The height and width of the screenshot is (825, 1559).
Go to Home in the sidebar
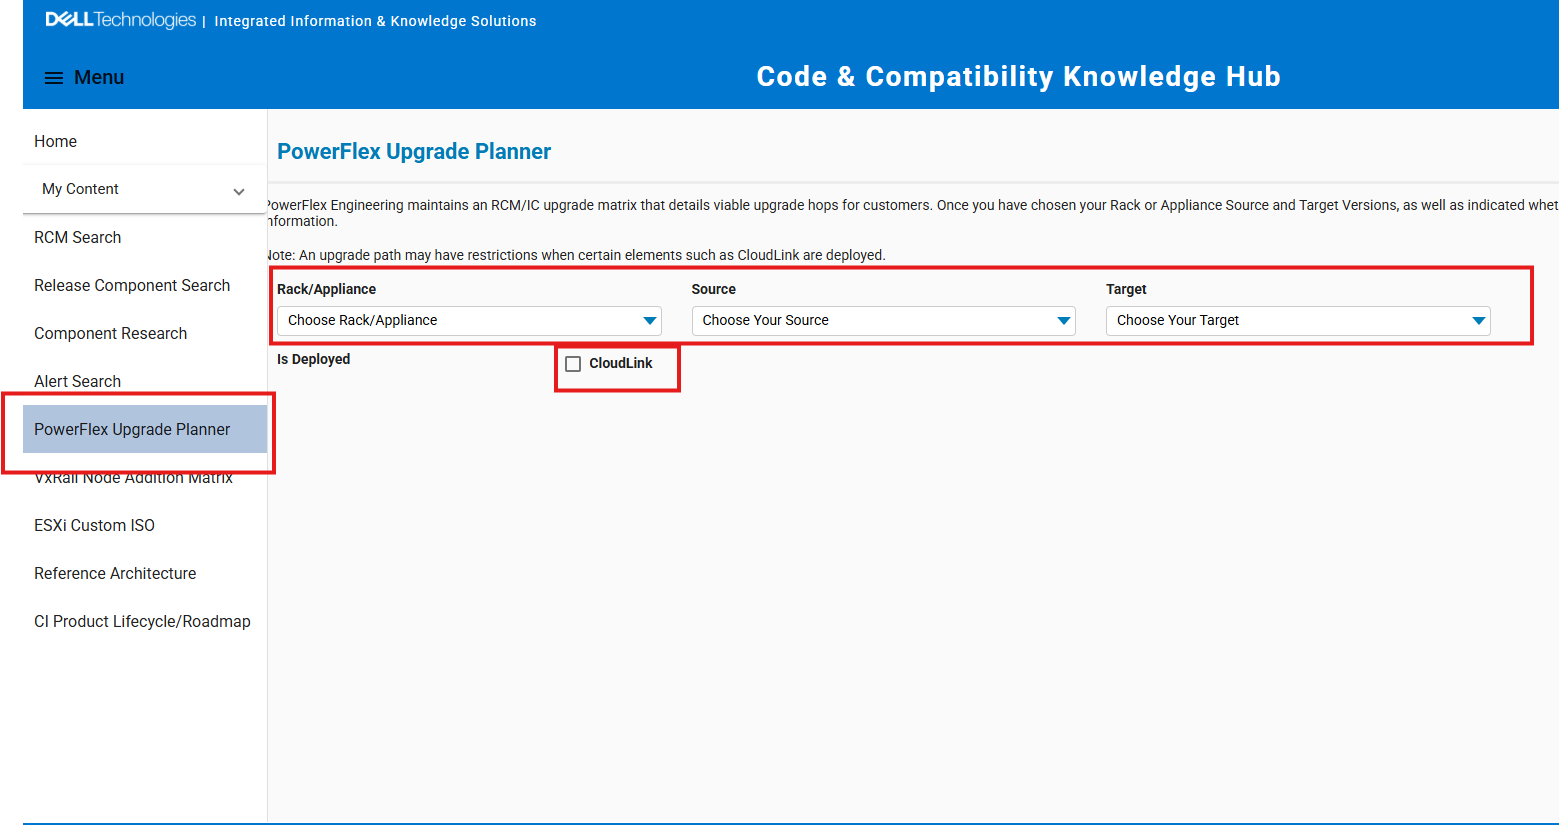[56, 142]
